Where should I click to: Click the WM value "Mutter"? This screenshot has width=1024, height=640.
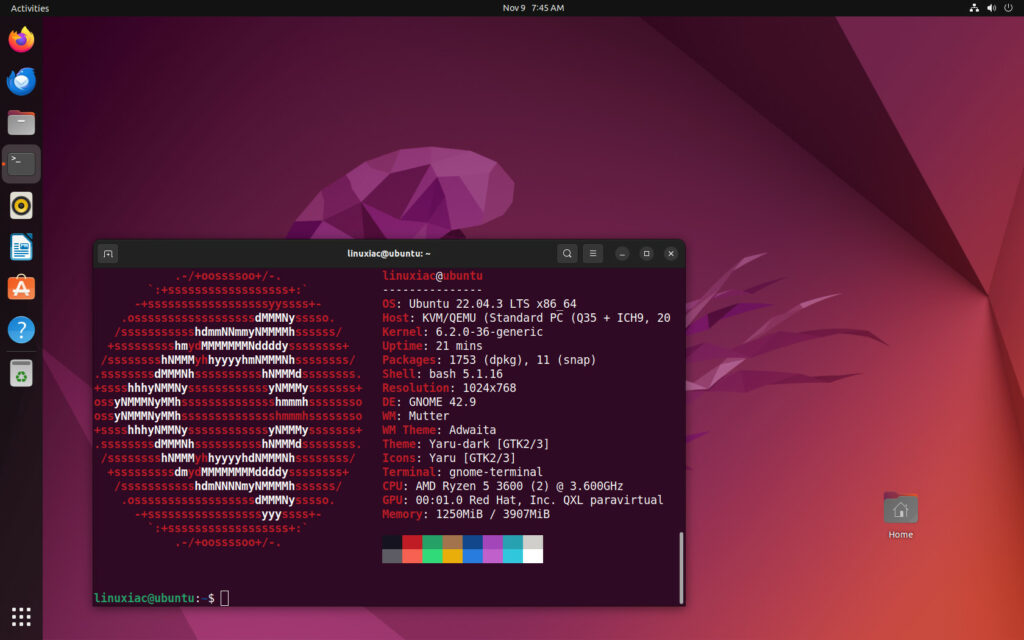point(429,416)
